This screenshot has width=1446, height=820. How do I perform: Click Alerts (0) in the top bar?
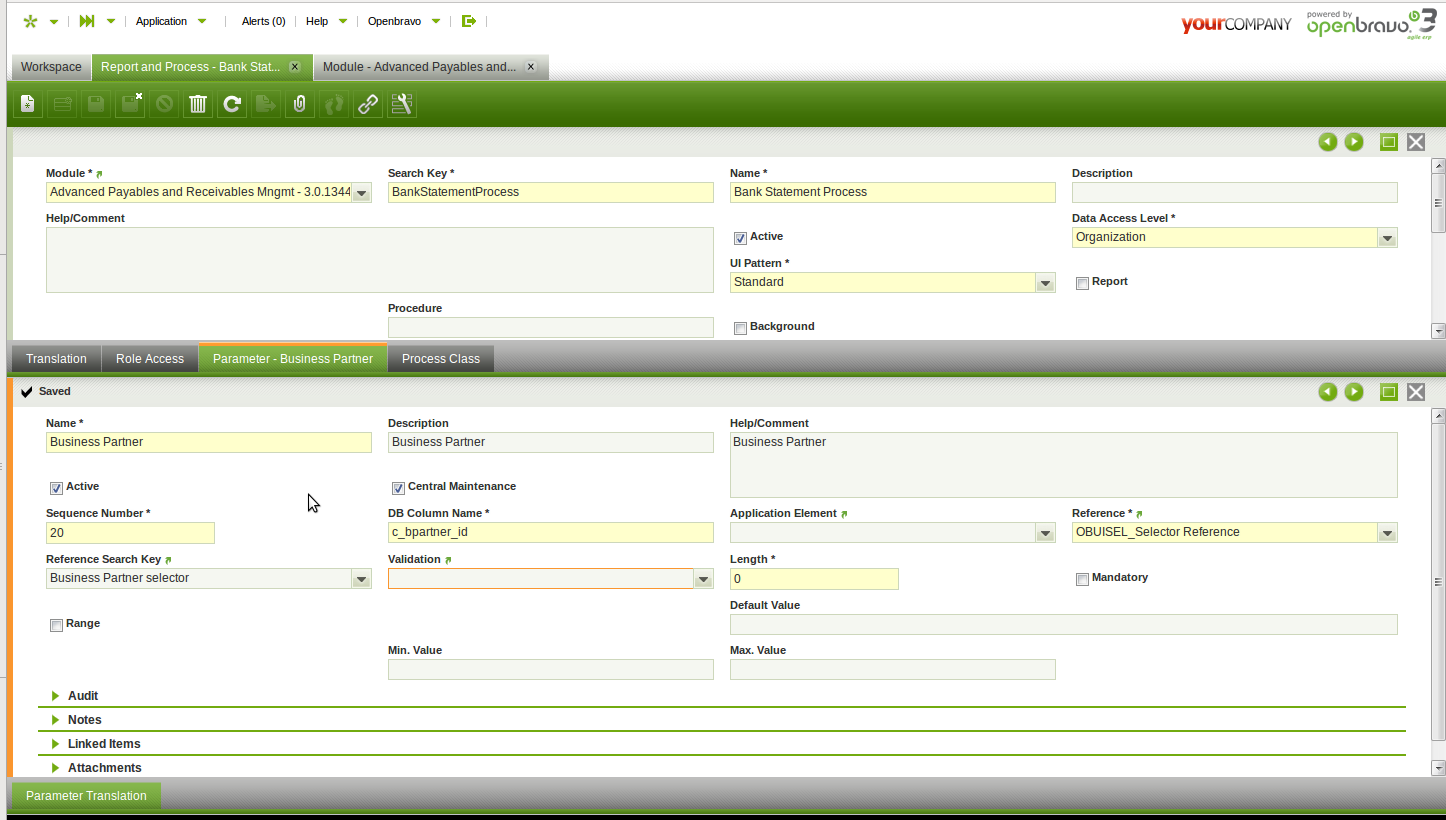coord(263,21)
